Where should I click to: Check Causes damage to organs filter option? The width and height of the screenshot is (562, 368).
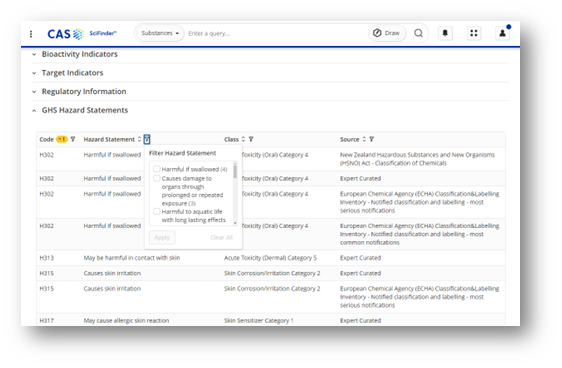coord(157,178)
